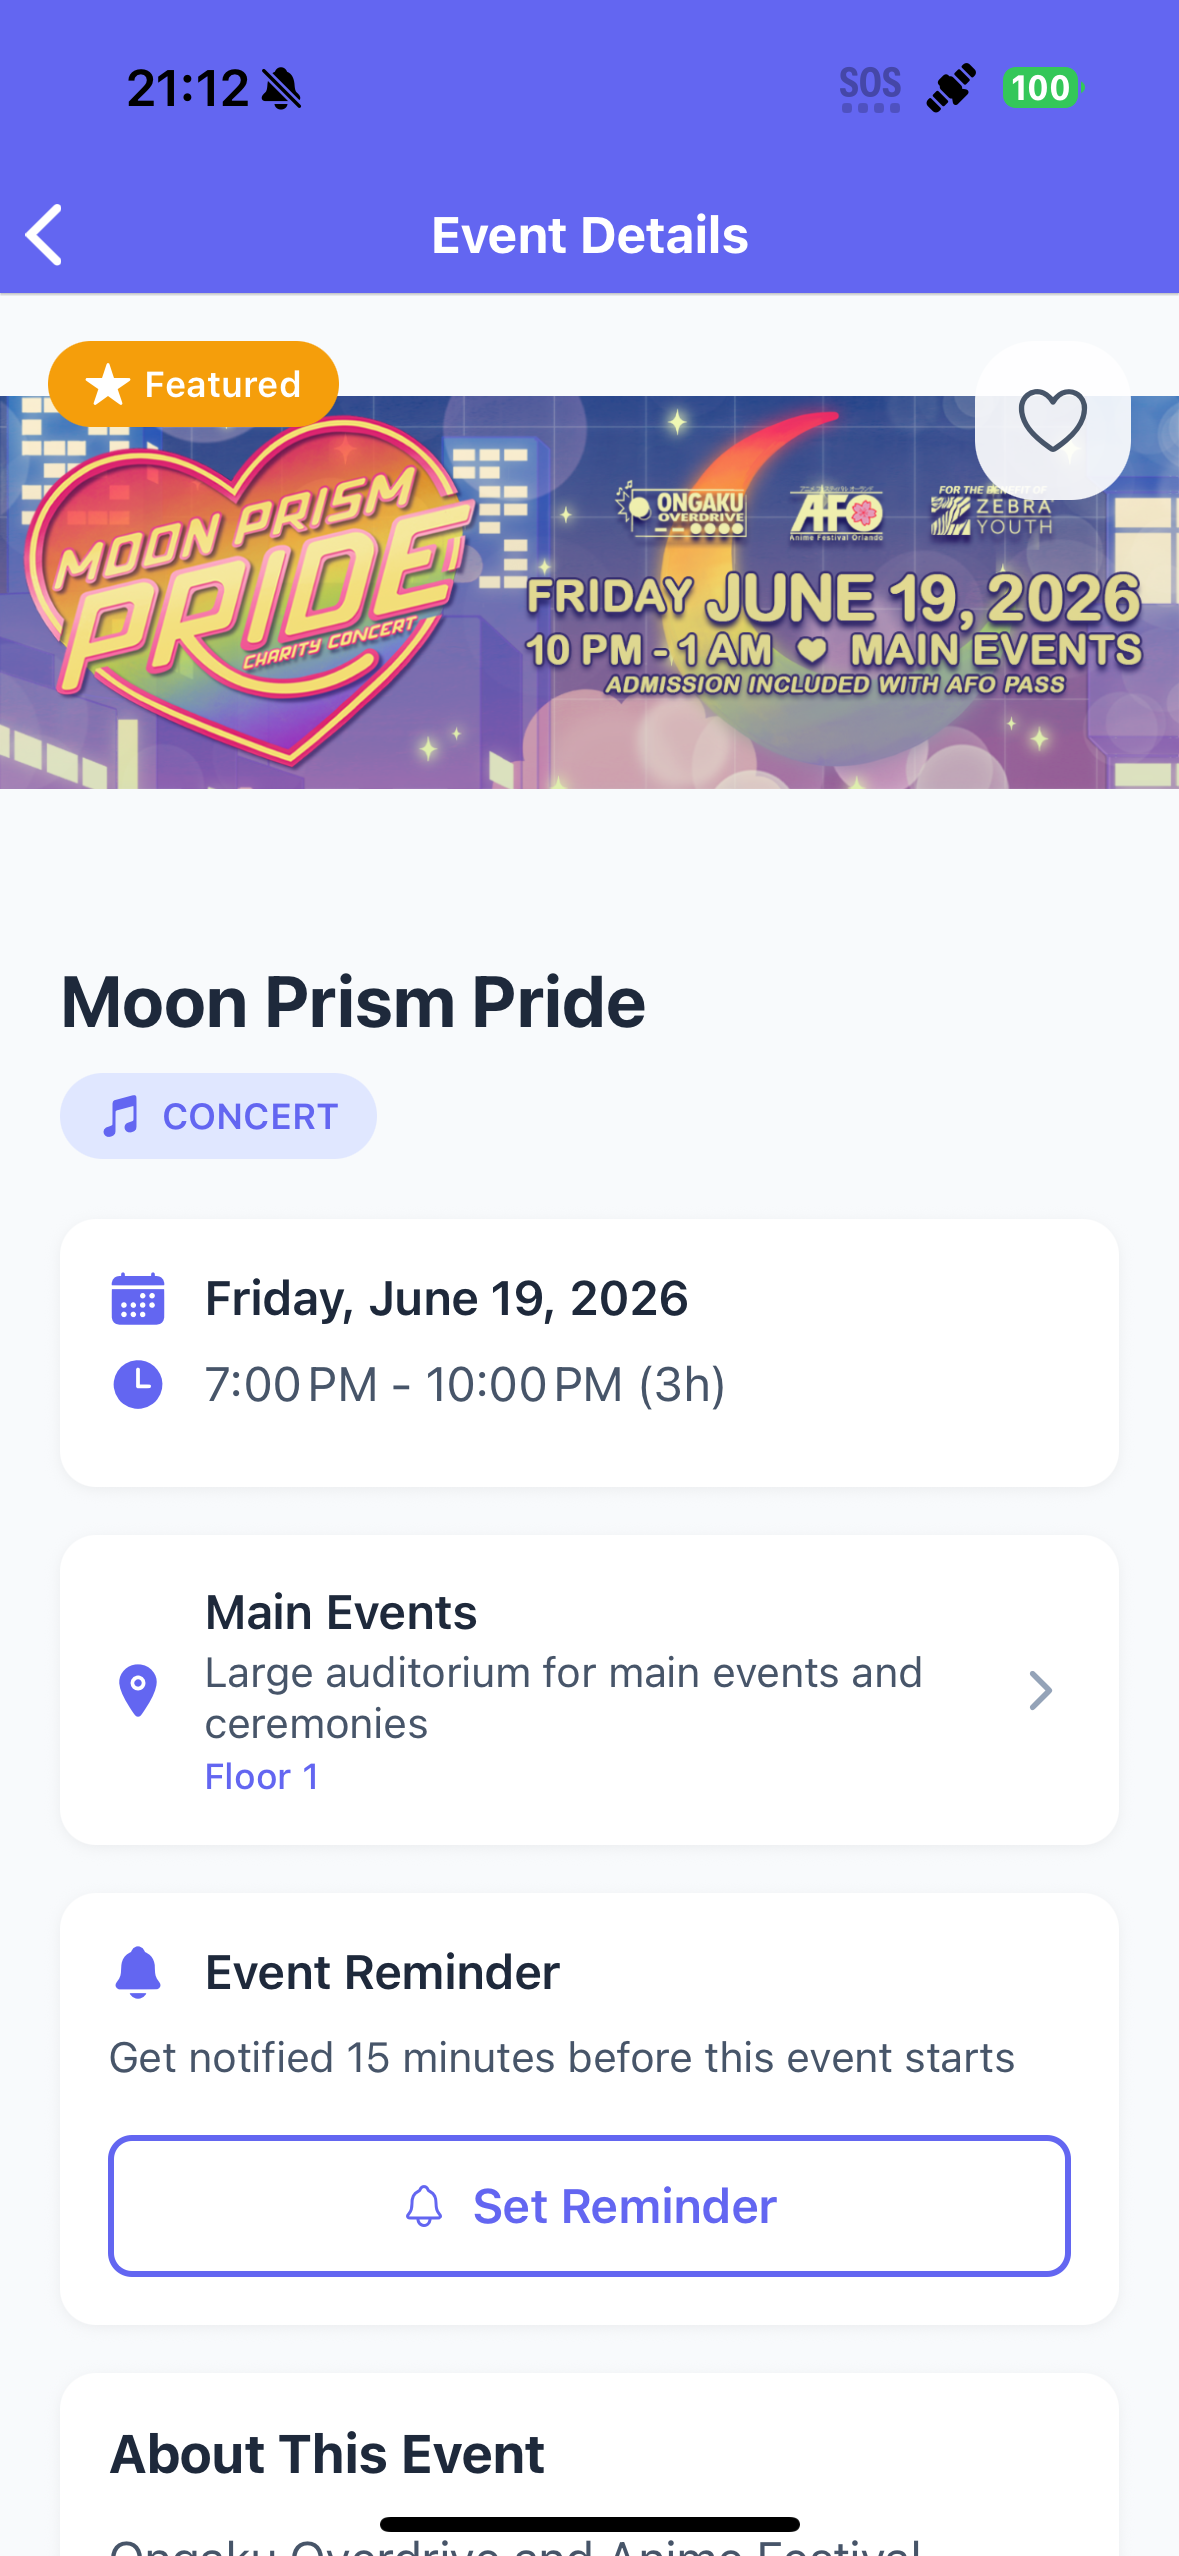Tap the calendar icon beside date

(138, 1299)
